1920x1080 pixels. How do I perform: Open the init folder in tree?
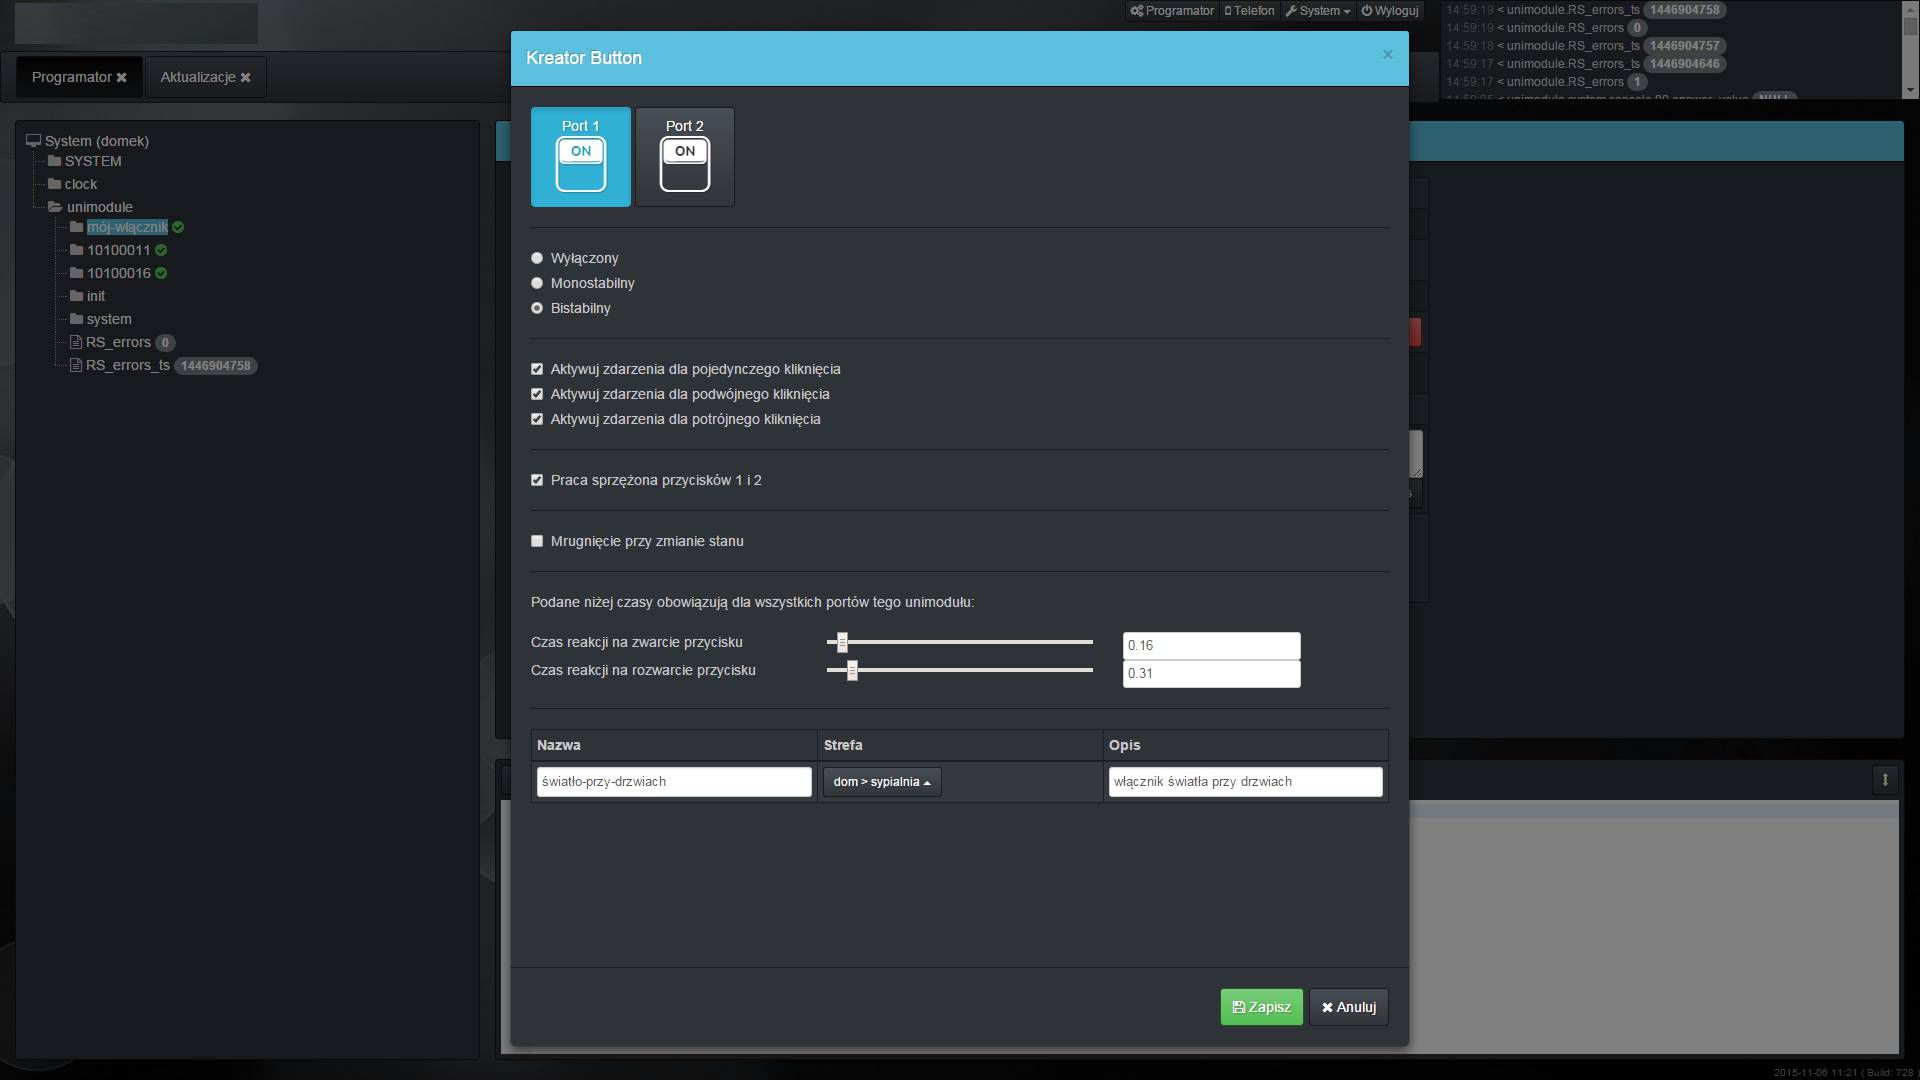click(95, 296)
